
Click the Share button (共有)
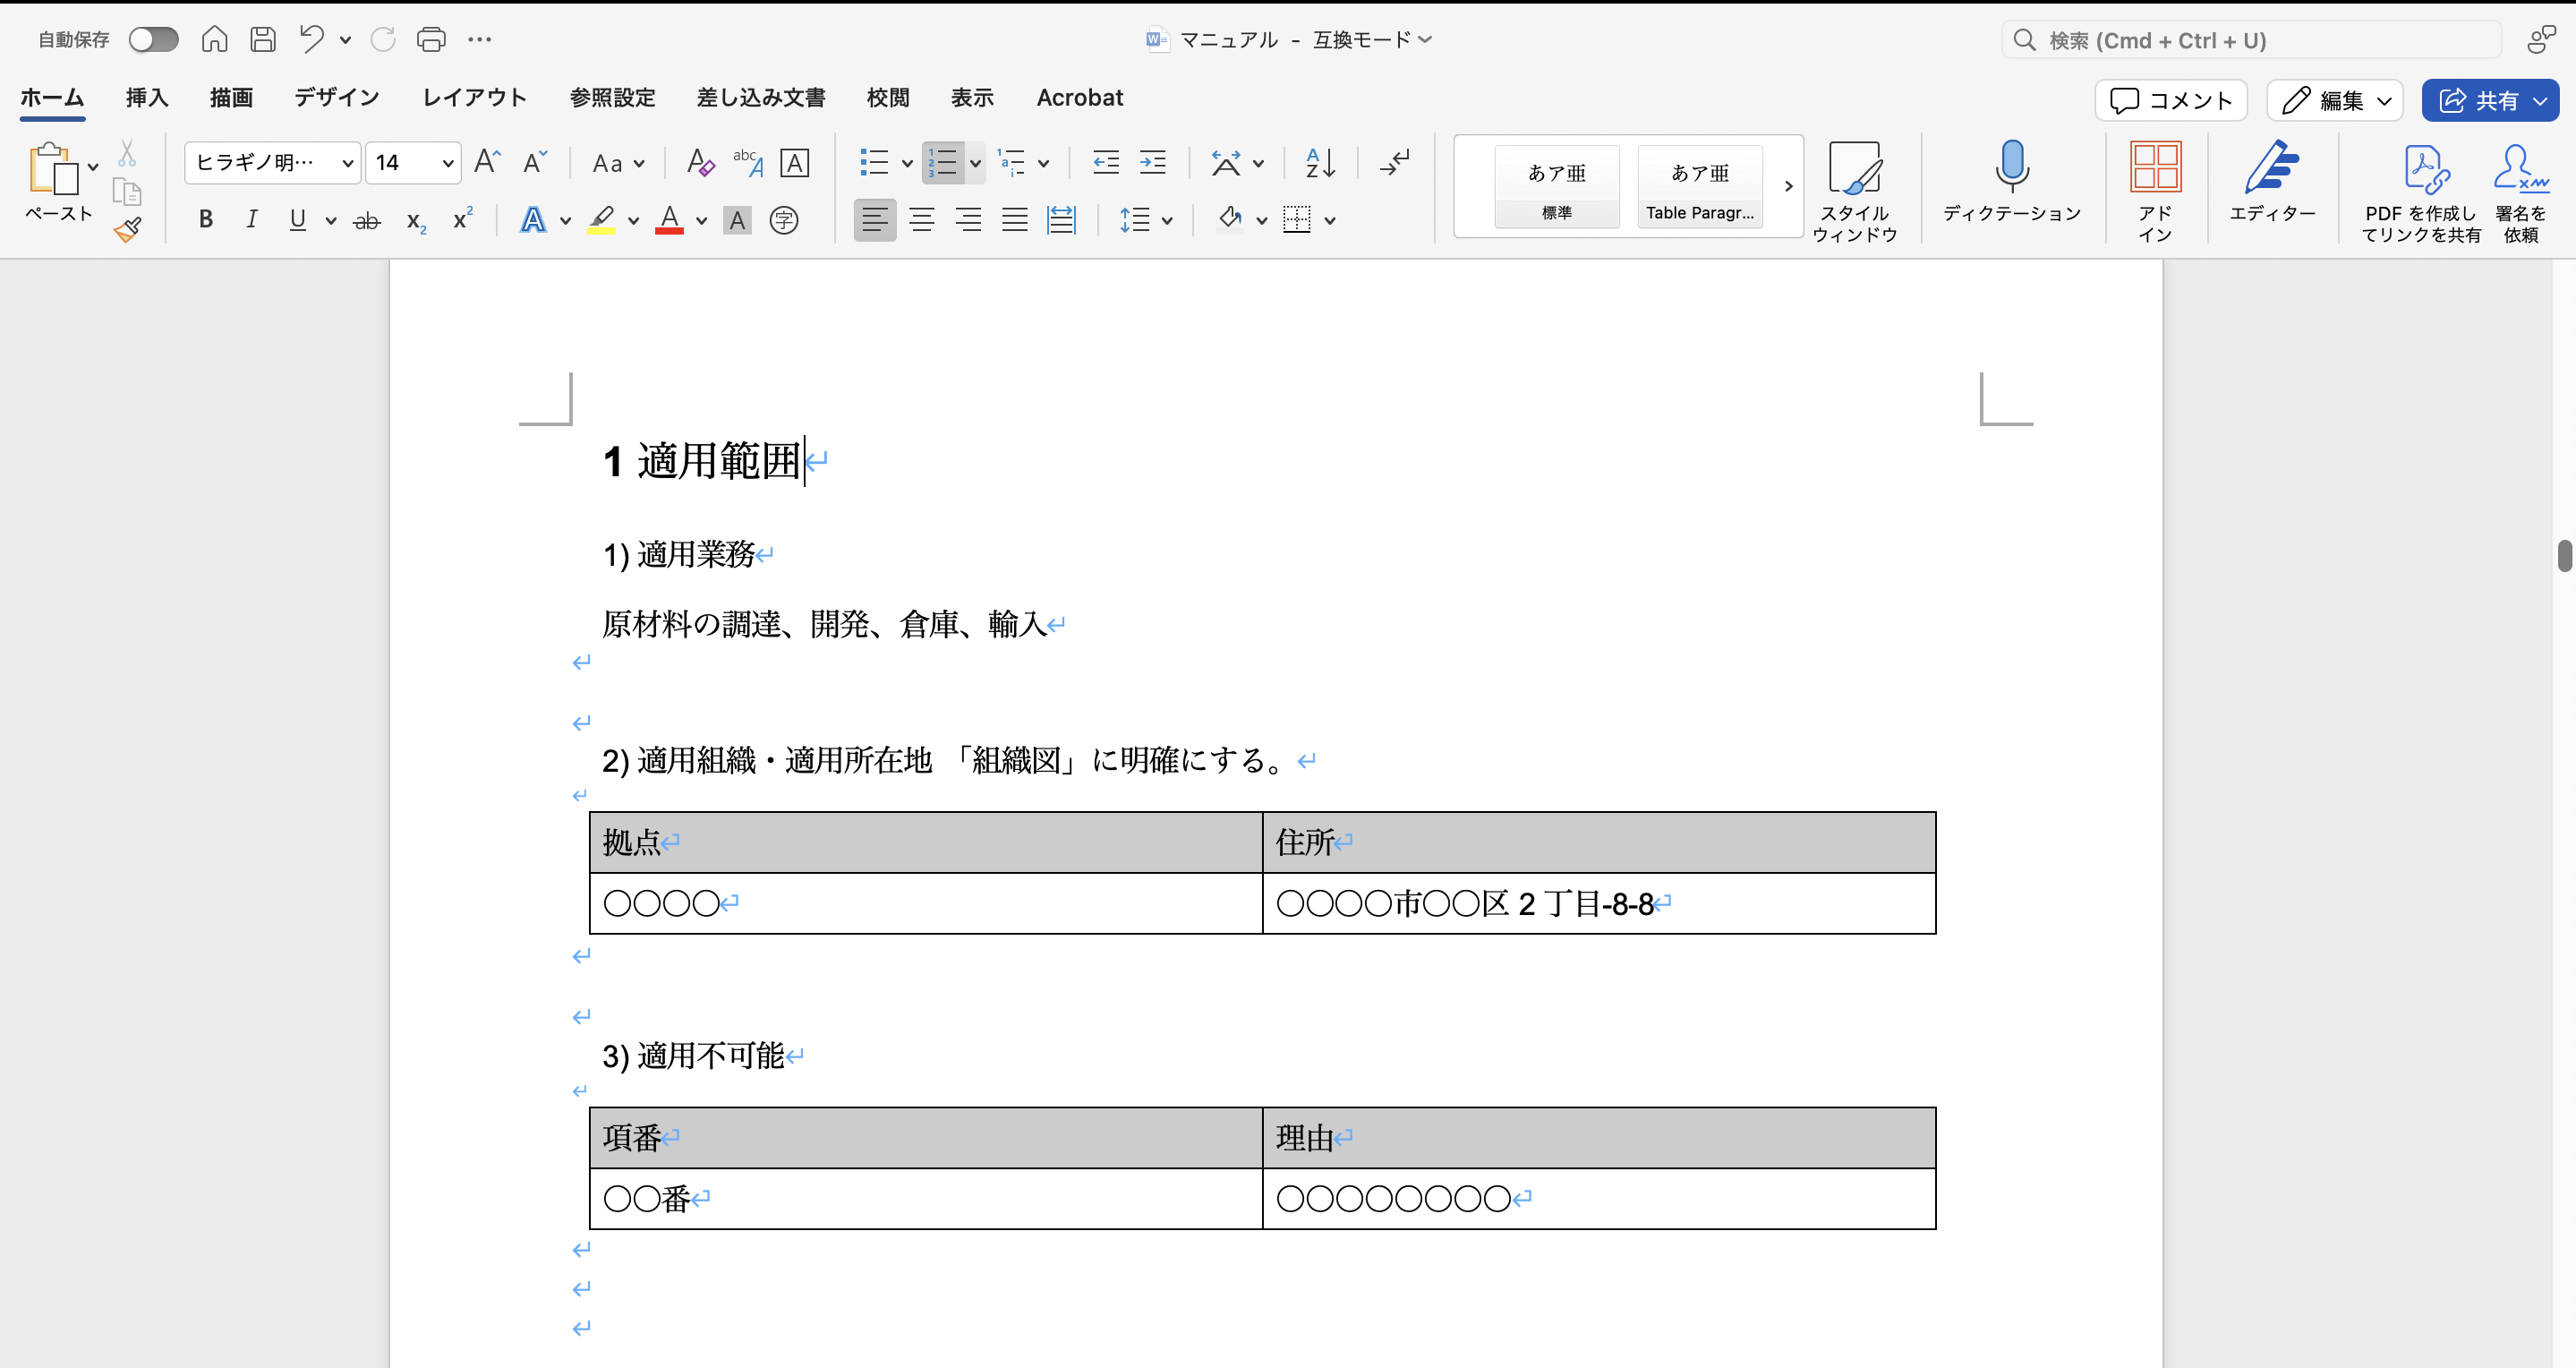tap(2478, 100)
